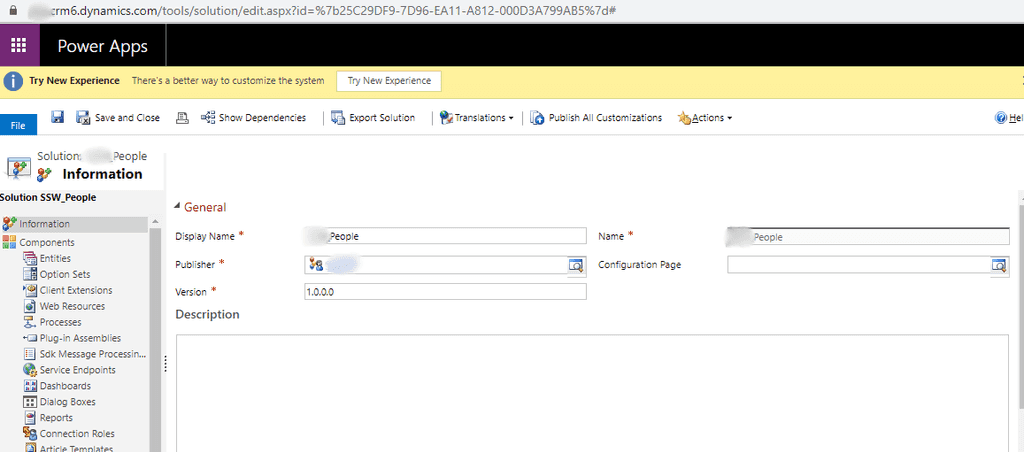Open the File menu
The height and width of the screenshot is (452, 1024).
click(x=18, y=125)
